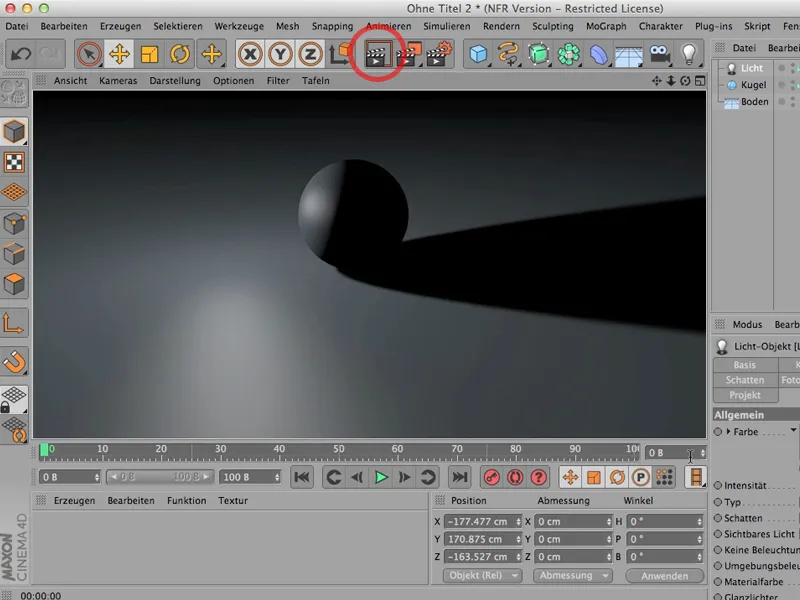Expand the Farbe color parameter

(x=729, y=432)
